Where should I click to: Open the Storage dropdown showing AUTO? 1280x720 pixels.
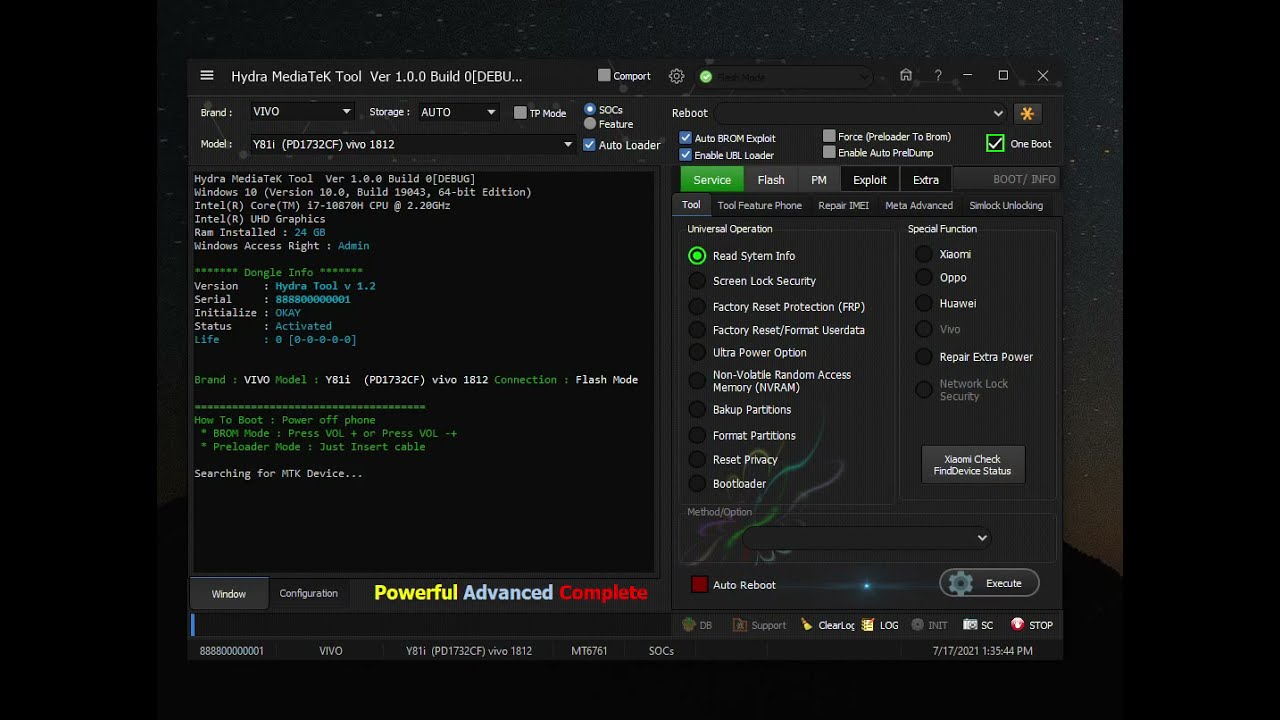[458, 112]
